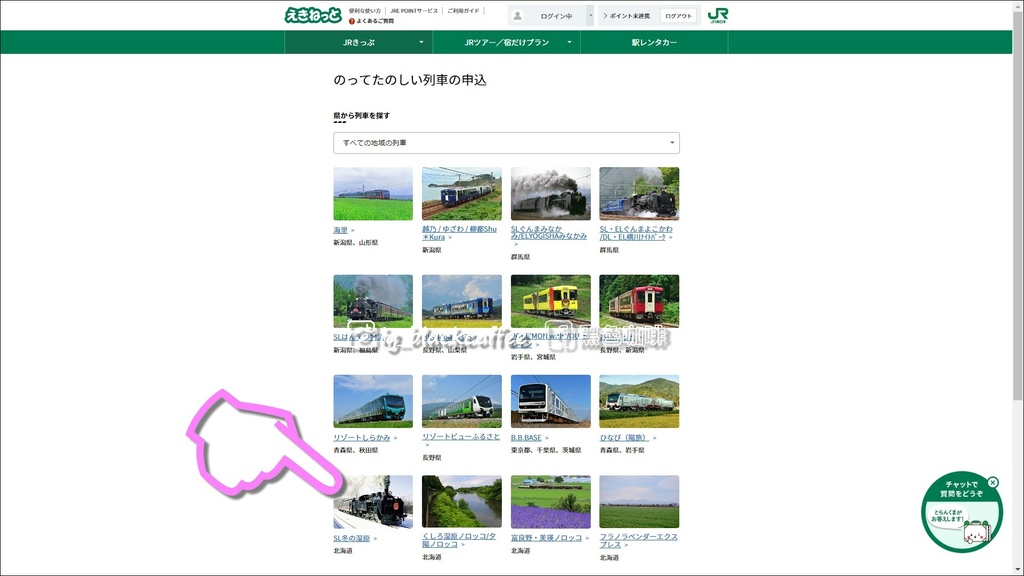The width and height of the screenshot is (1024, 576).
Task: Close the チャットで質問をどうぞ chat bubble
Action: [991, 481]
